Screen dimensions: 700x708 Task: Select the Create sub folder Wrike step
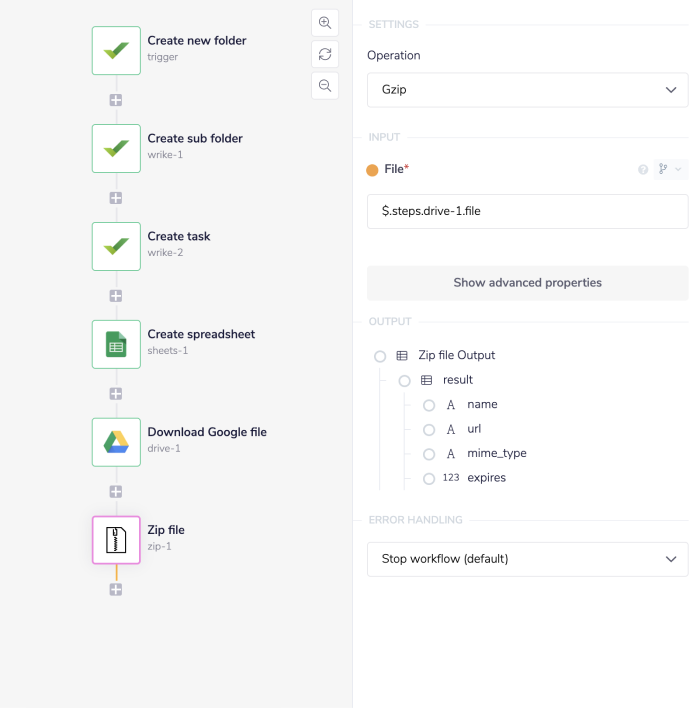click(x=116, y=148)
